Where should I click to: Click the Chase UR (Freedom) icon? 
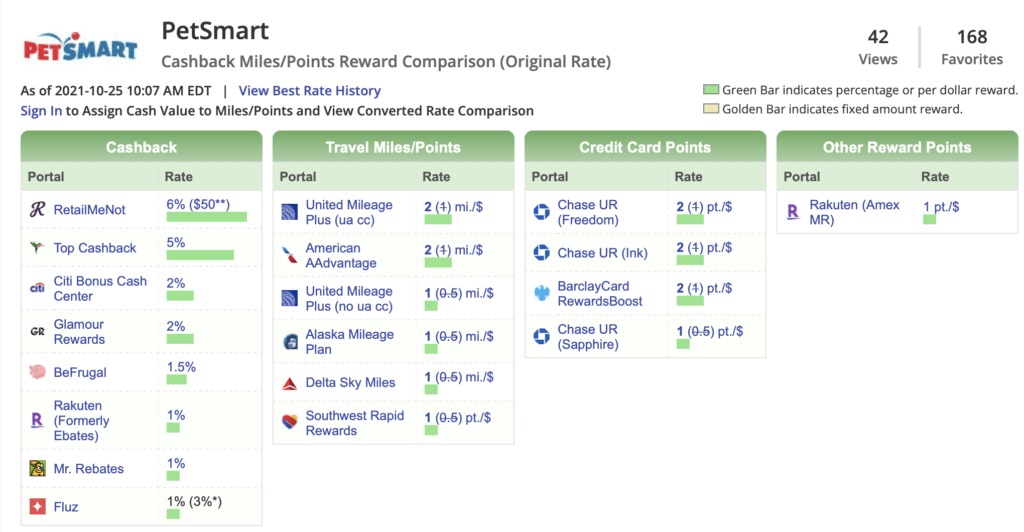(x=541, y=213)
